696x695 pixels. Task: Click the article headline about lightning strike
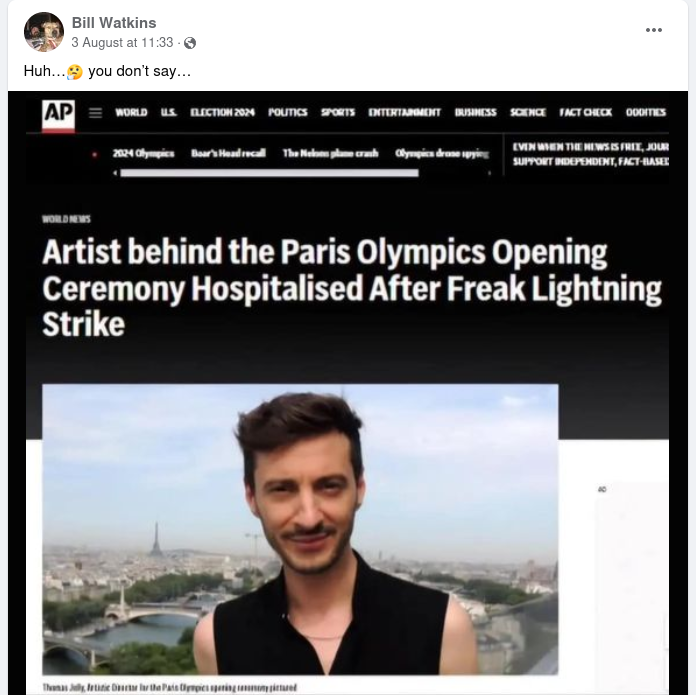pyautogui.click(x=352, y=288)
